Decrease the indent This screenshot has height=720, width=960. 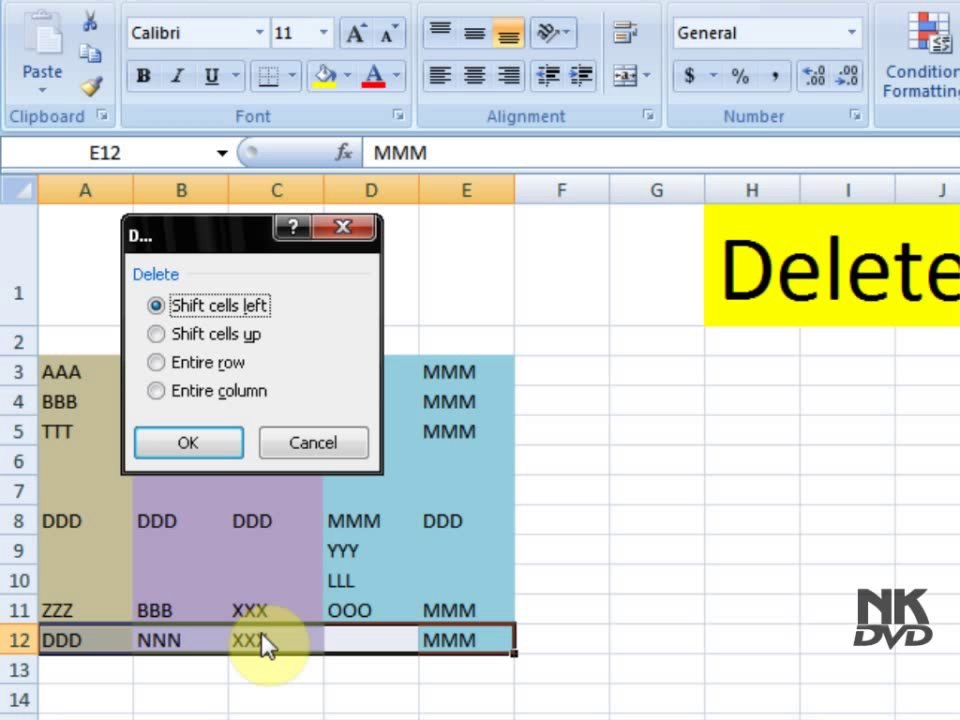548,76
